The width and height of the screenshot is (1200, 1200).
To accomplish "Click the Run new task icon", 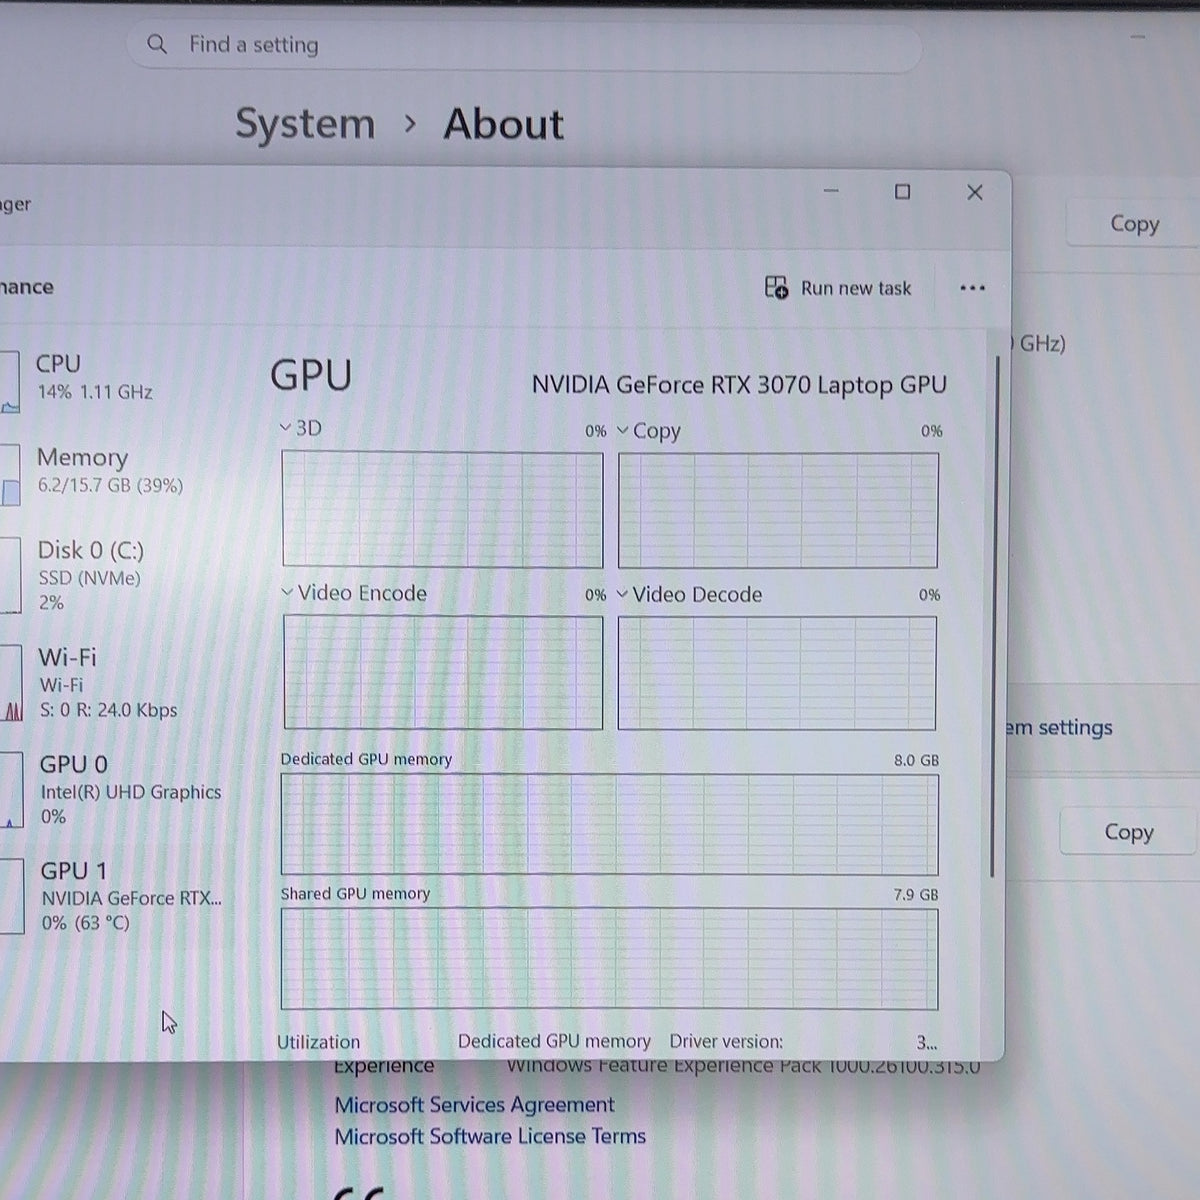I will (x=776, y=288).
